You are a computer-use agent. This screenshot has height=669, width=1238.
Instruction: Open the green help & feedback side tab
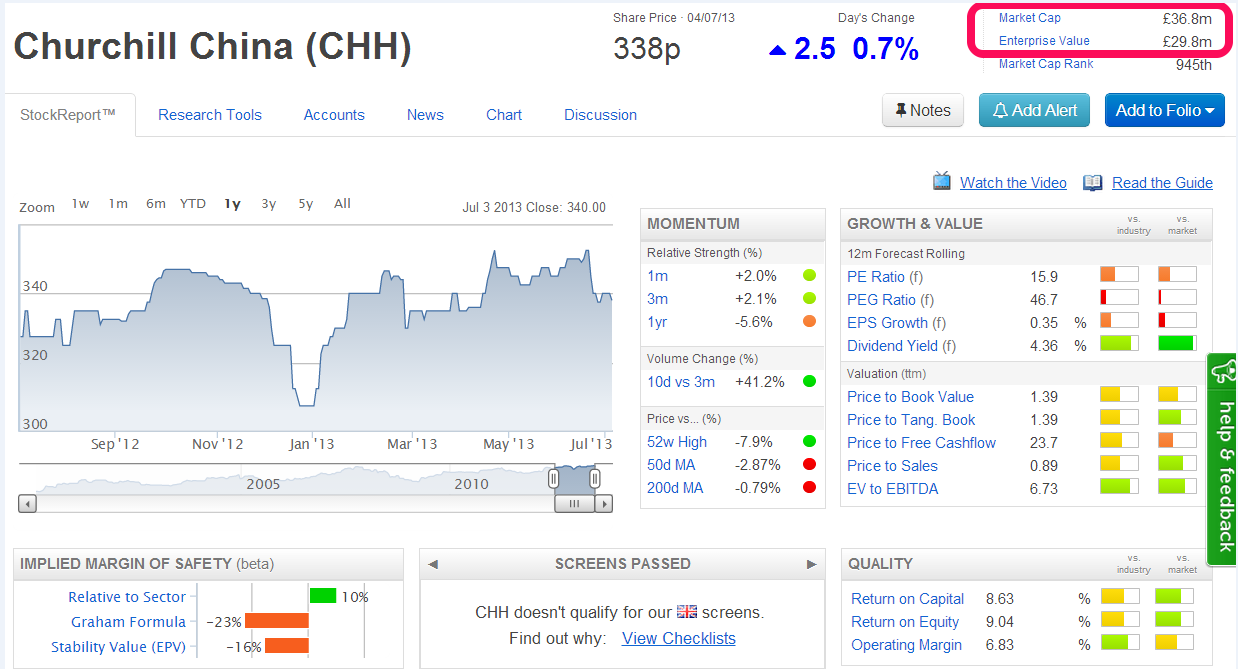[1223, 459]
